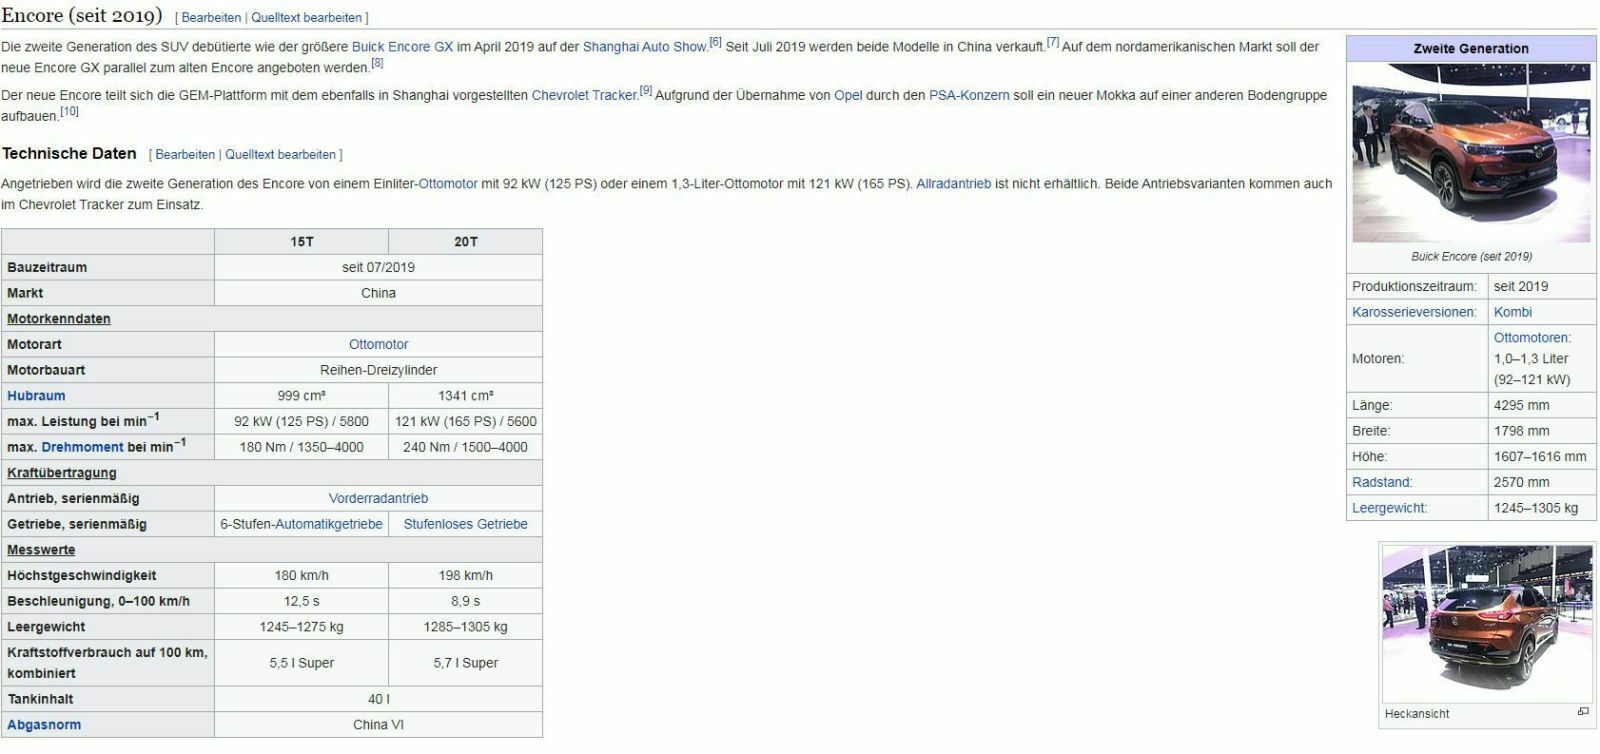The height and width of the screenshot is (754, 1600).
Task: Open the Buick Encore front view image
Action: (1471, 153)
